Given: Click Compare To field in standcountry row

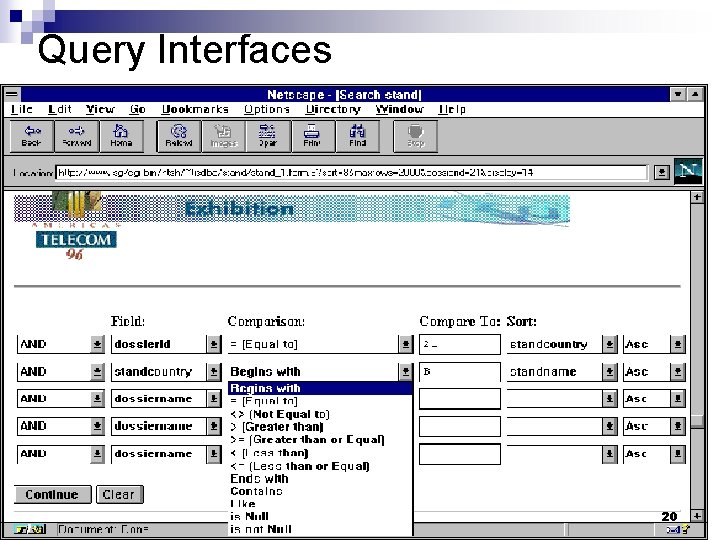Looking at the screenshot, I should [x=460, y=372].
